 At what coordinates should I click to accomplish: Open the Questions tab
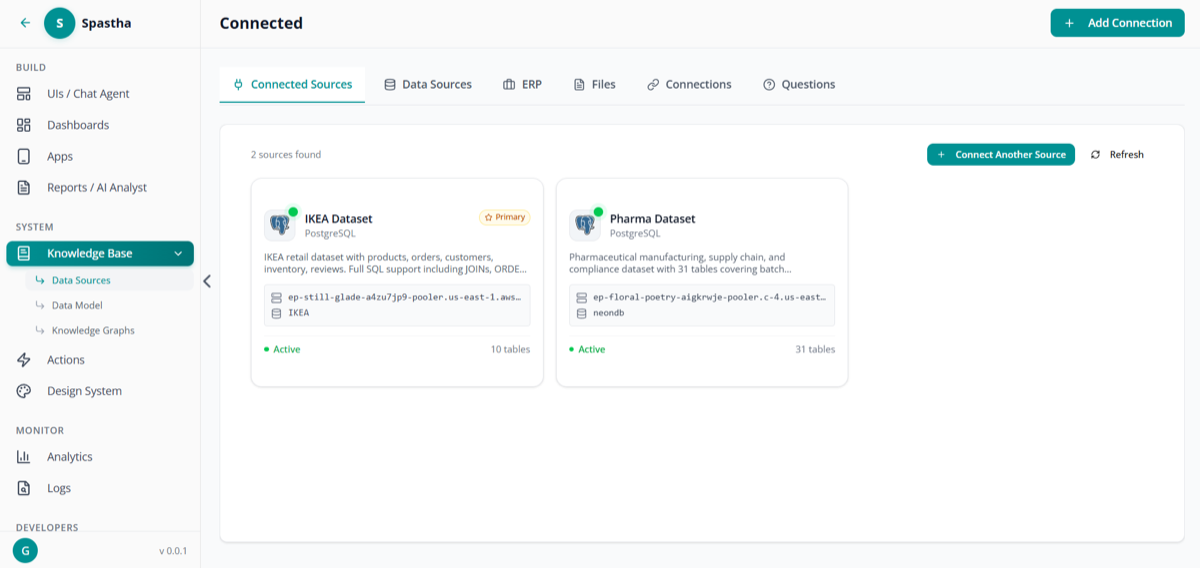(799, 85)
